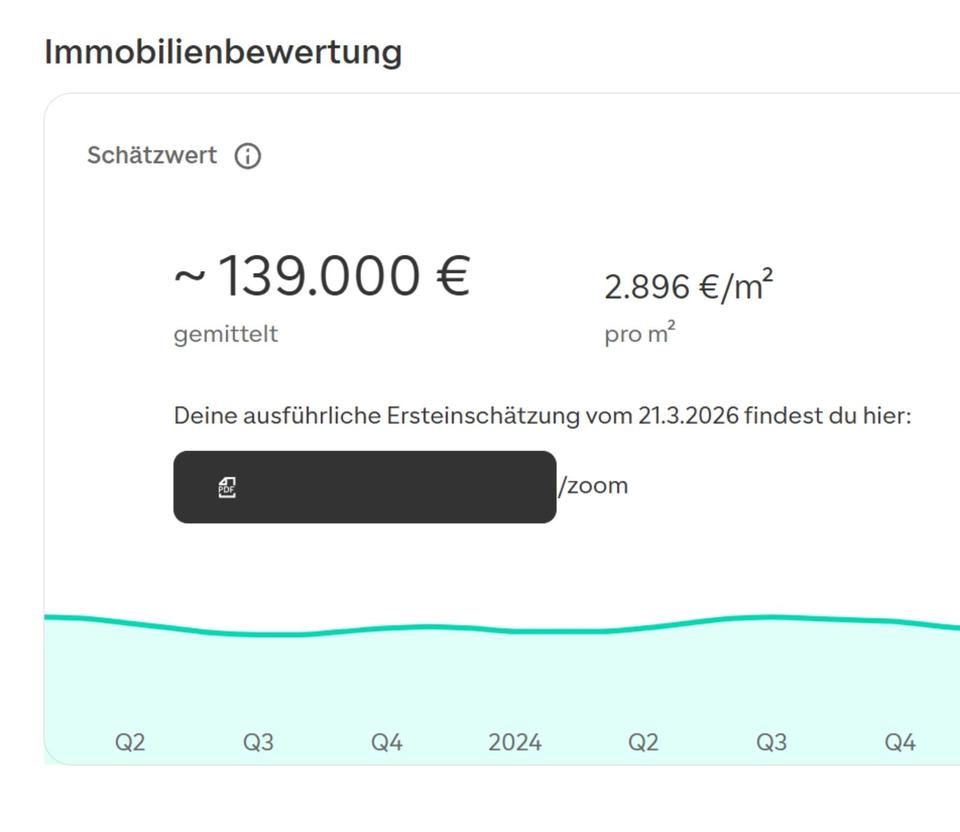Click the gemittelt caption
Viewport: 960px width, 832px height.
[x=225, y=334]
